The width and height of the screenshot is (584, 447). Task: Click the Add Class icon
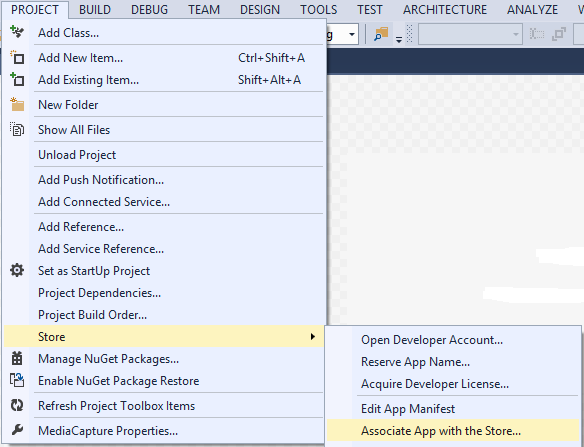(17, 32)
